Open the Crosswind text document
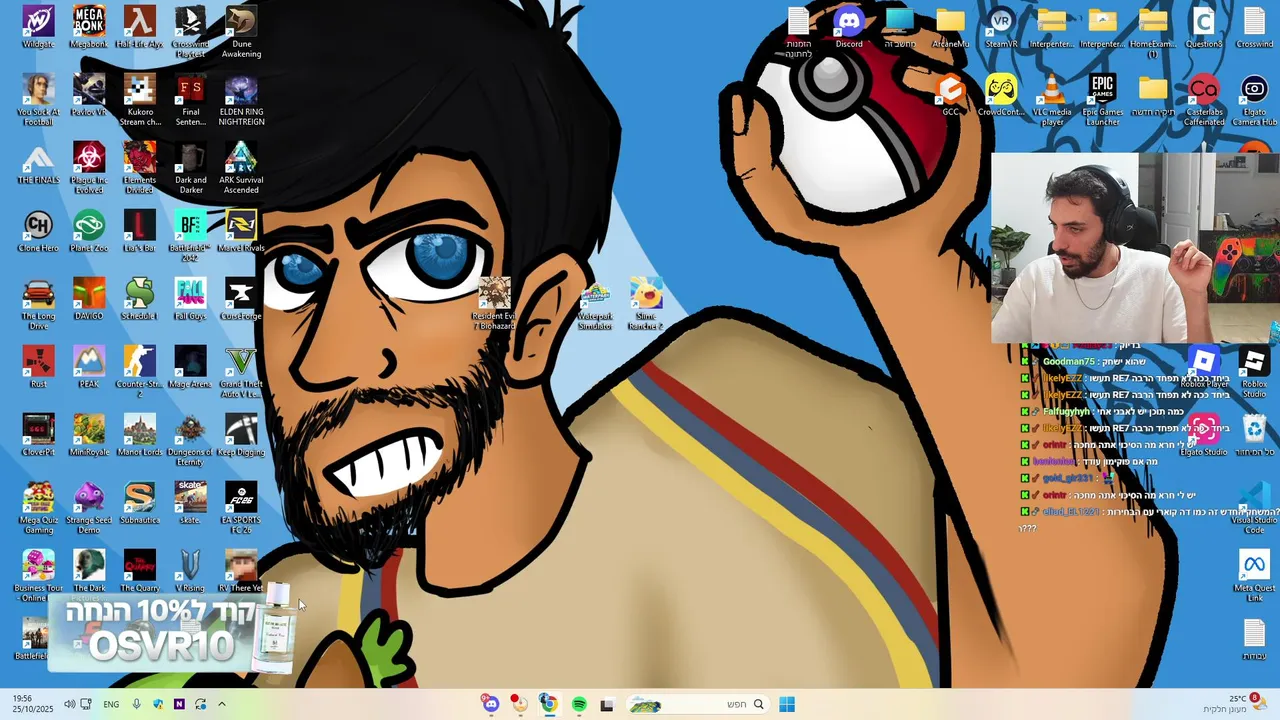 coord(1254,27)
